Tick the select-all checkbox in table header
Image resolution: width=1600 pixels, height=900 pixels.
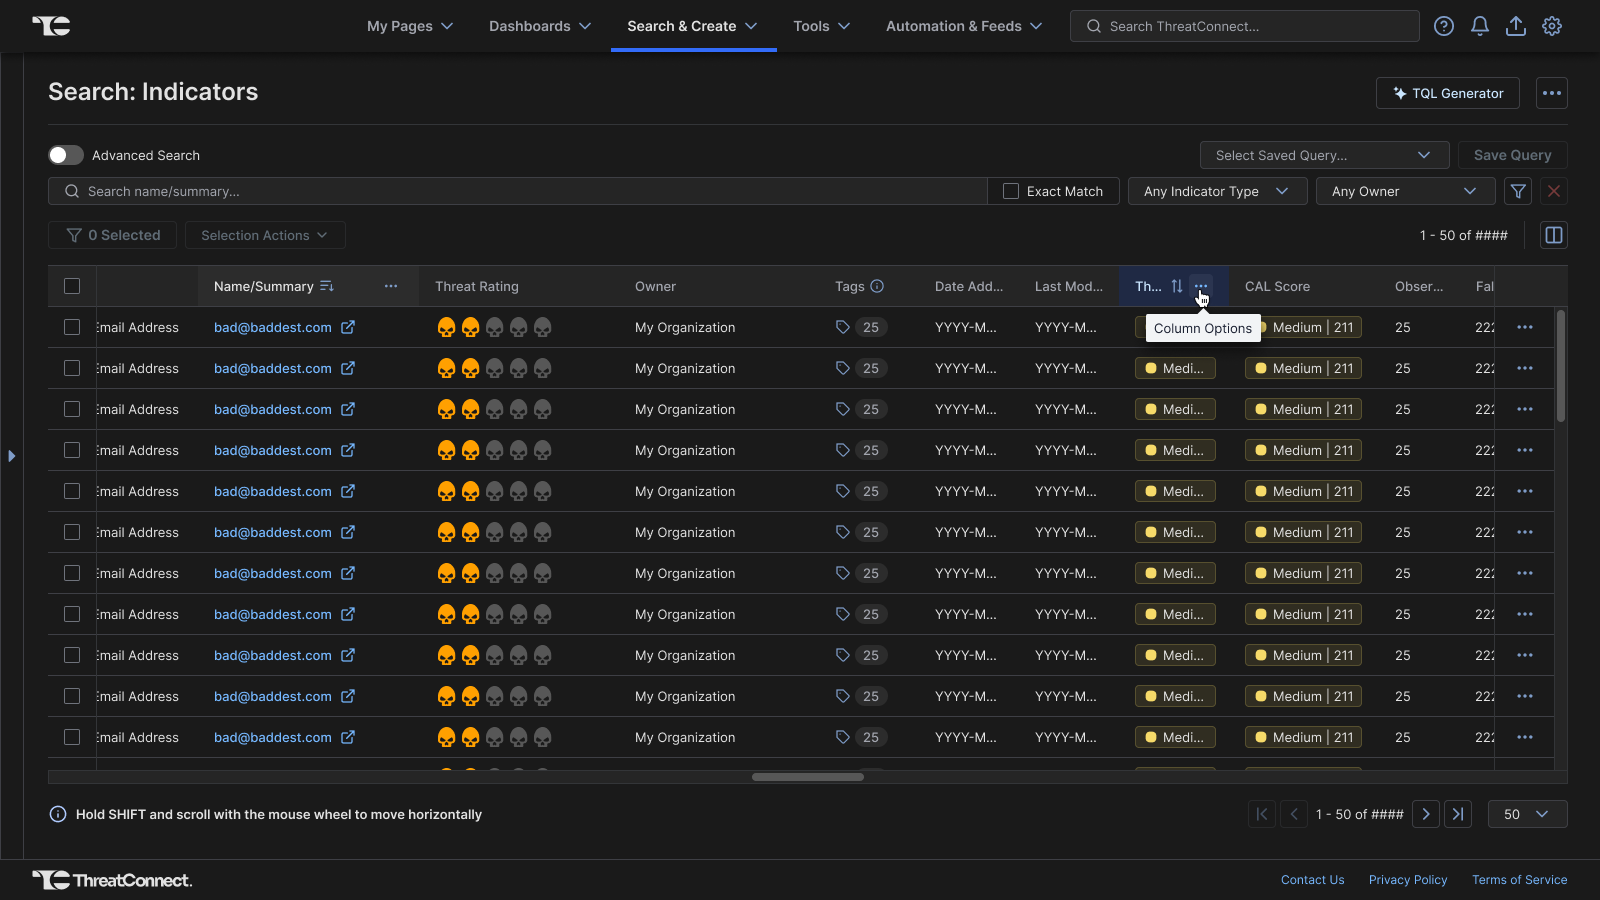pyautogui.click(x=72, y=286)
